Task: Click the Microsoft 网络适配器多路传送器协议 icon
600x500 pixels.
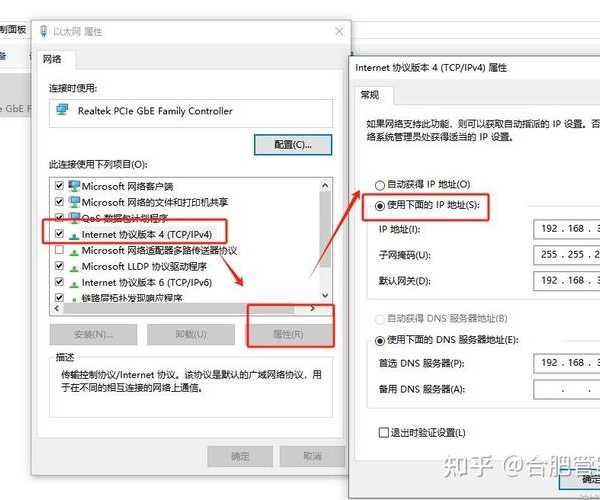Action: (x=74, y=251)
